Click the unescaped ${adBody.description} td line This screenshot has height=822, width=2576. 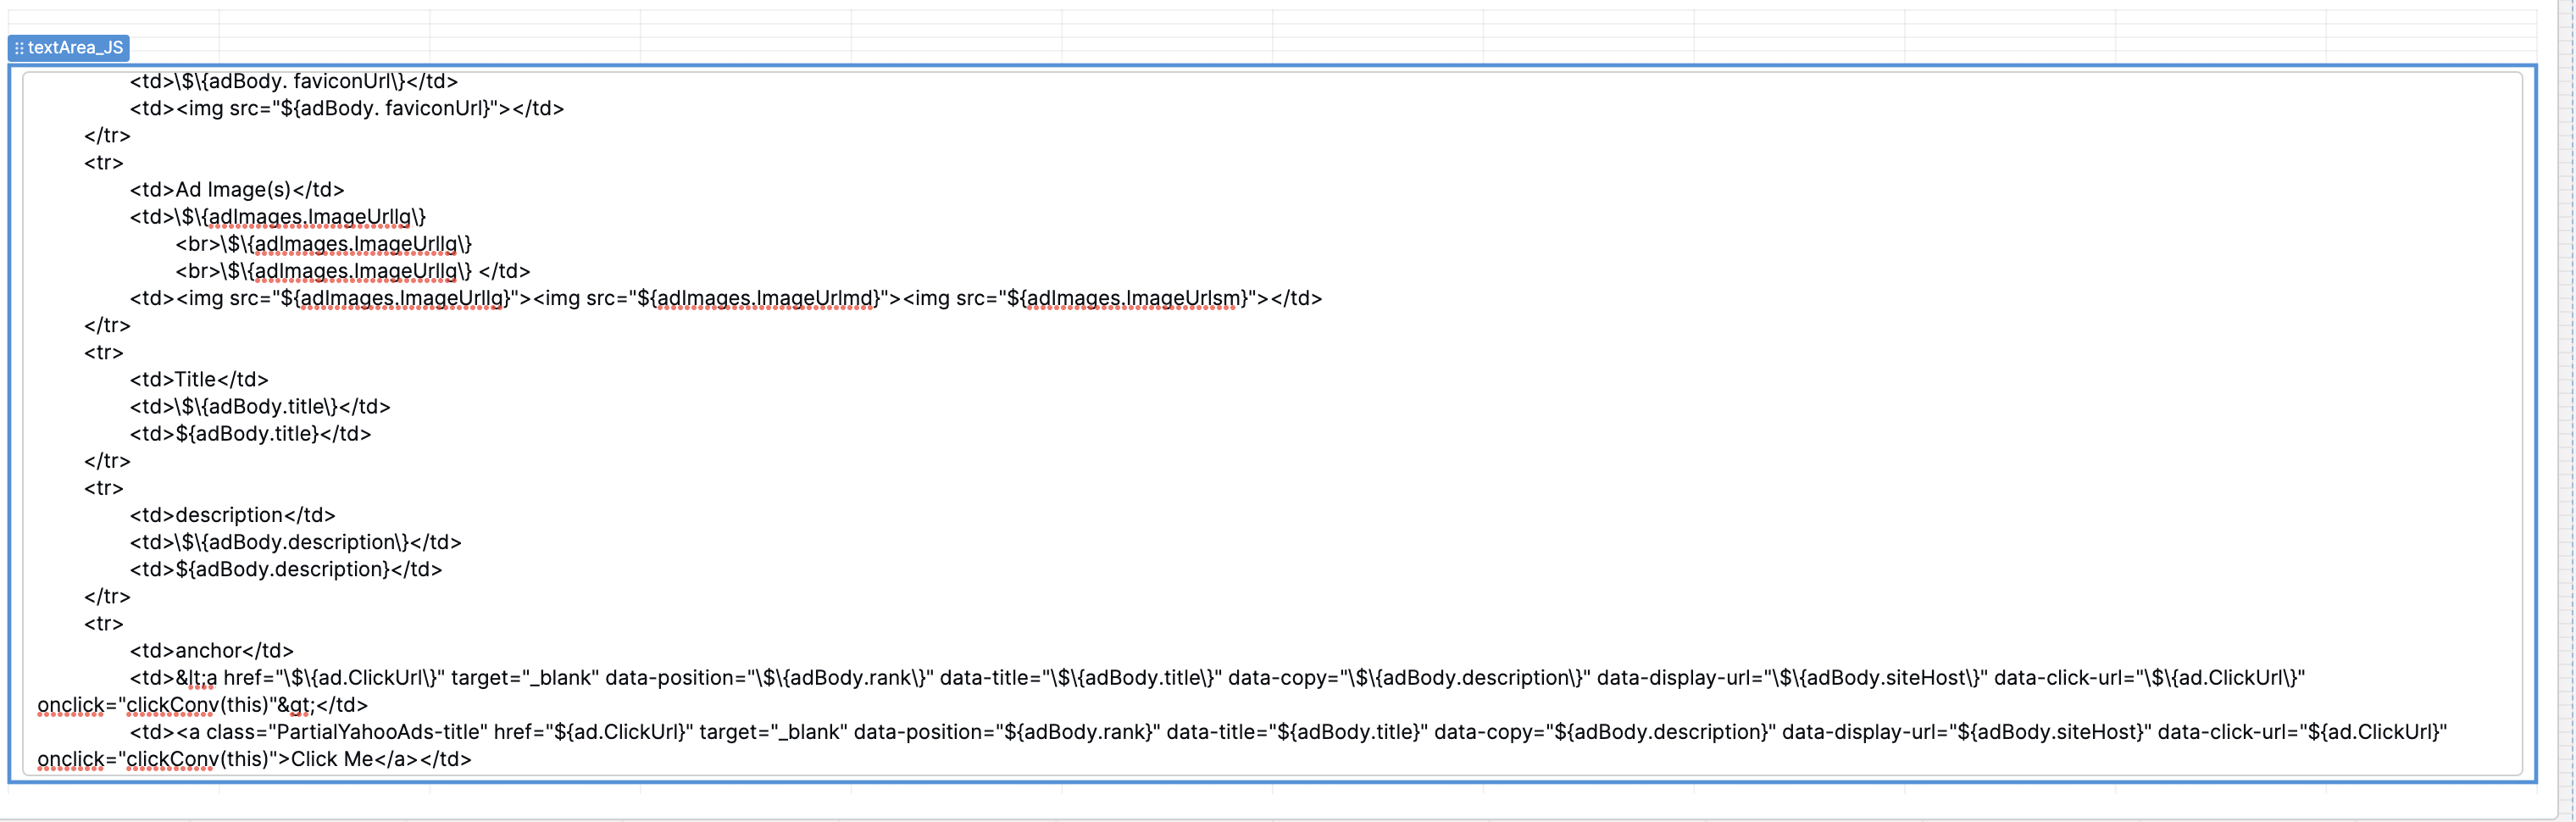(x=285, y=569)
